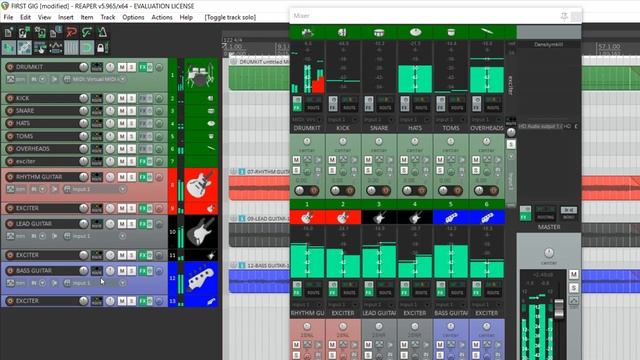Click the black guitar image on LEAD GUITAR track
This screenshot has height=360, width=640.
click(x=201, y=231)
